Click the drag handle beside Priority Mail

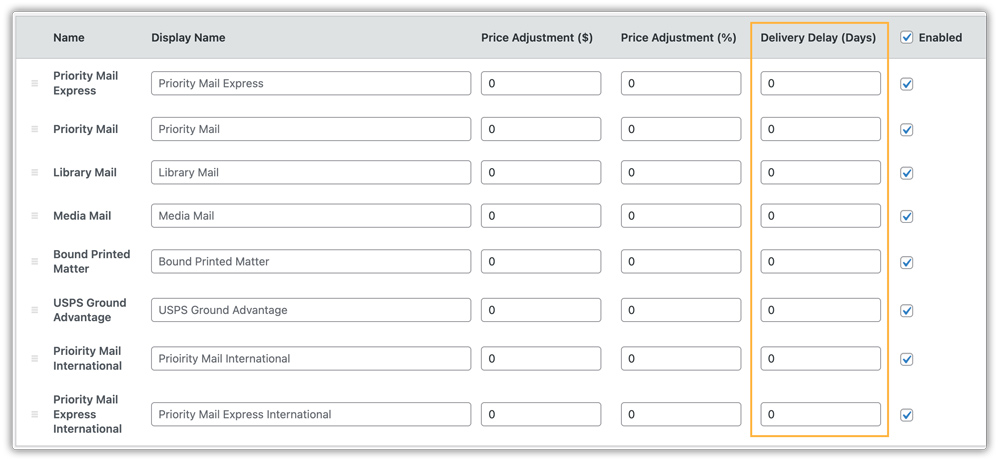click(x=35, y=129)
